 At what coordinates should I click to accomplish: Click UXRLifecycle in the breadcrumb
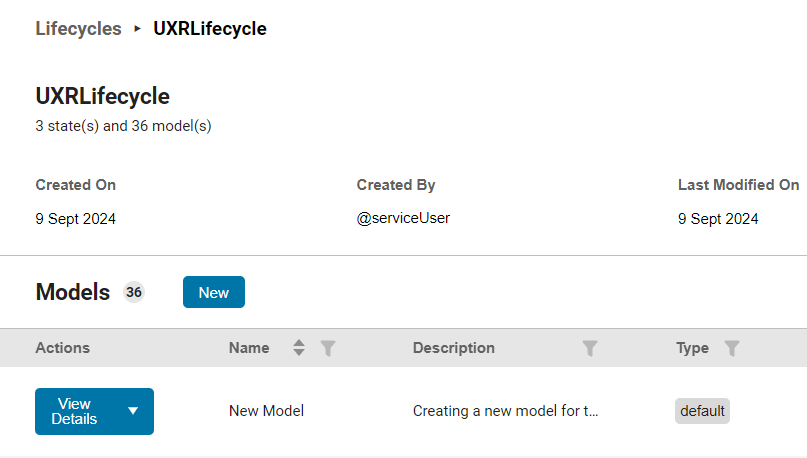[x=210, y=29]
